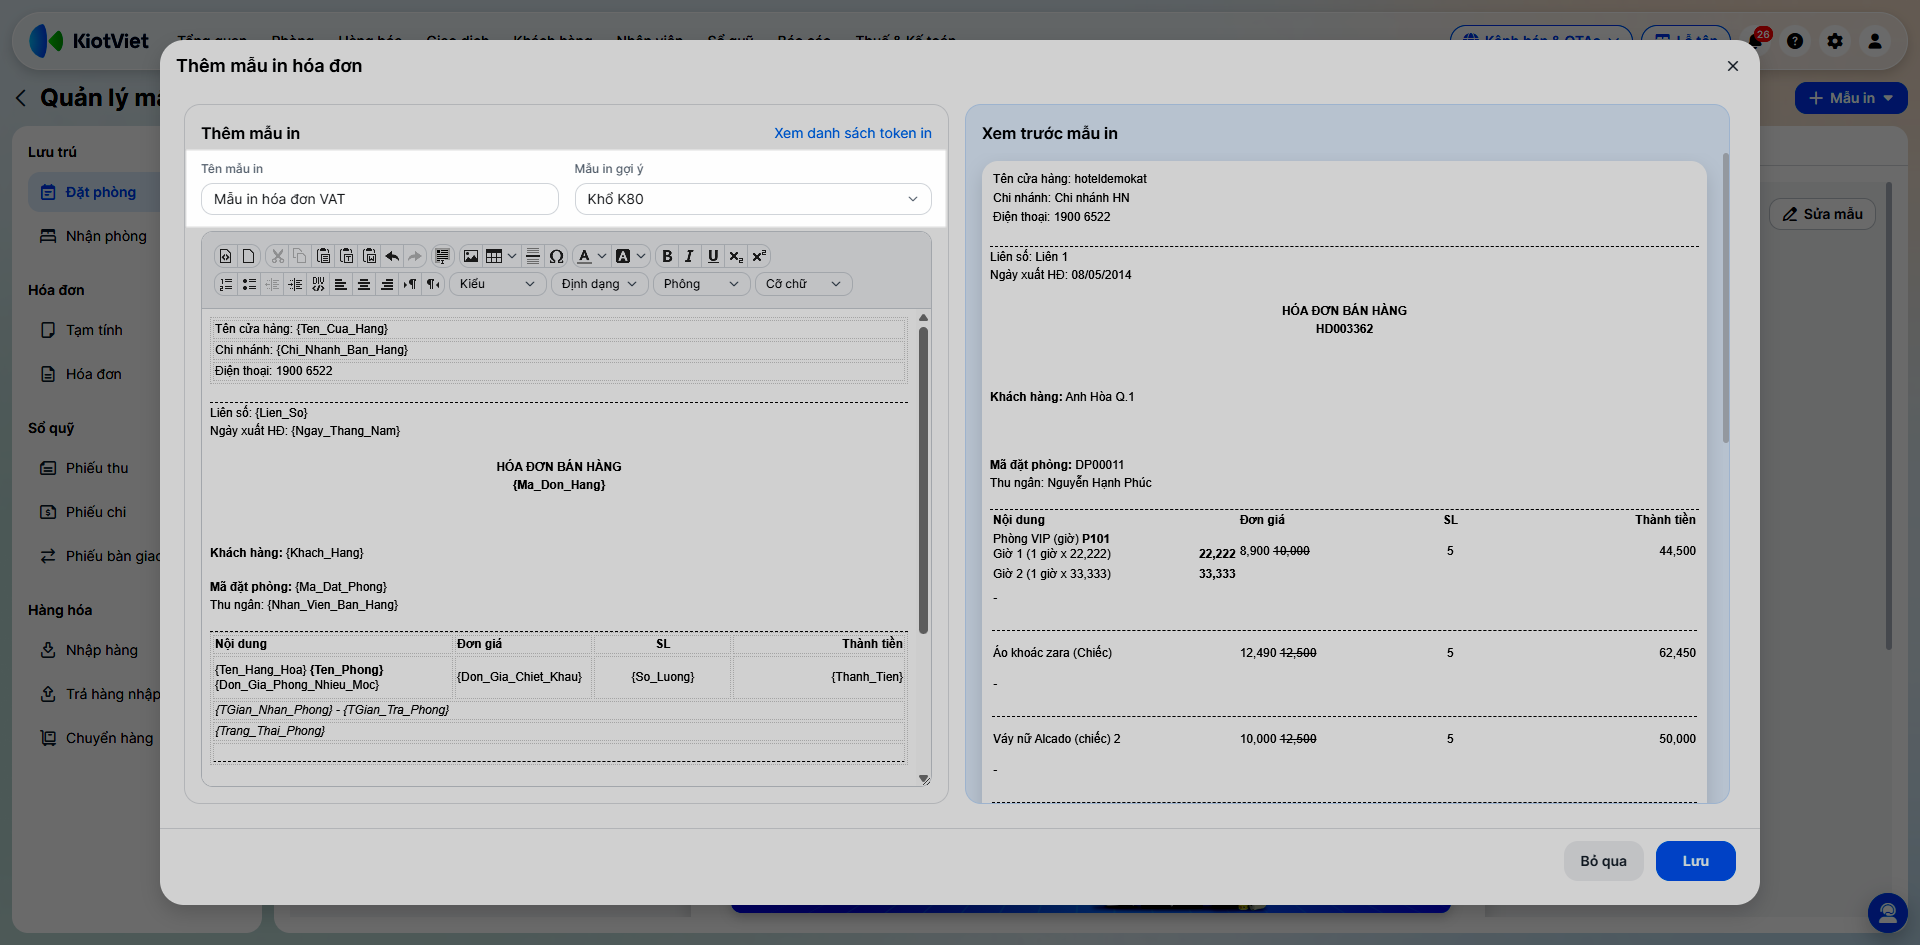Click the Sửa mẫu button

[x=1822, y=214]
